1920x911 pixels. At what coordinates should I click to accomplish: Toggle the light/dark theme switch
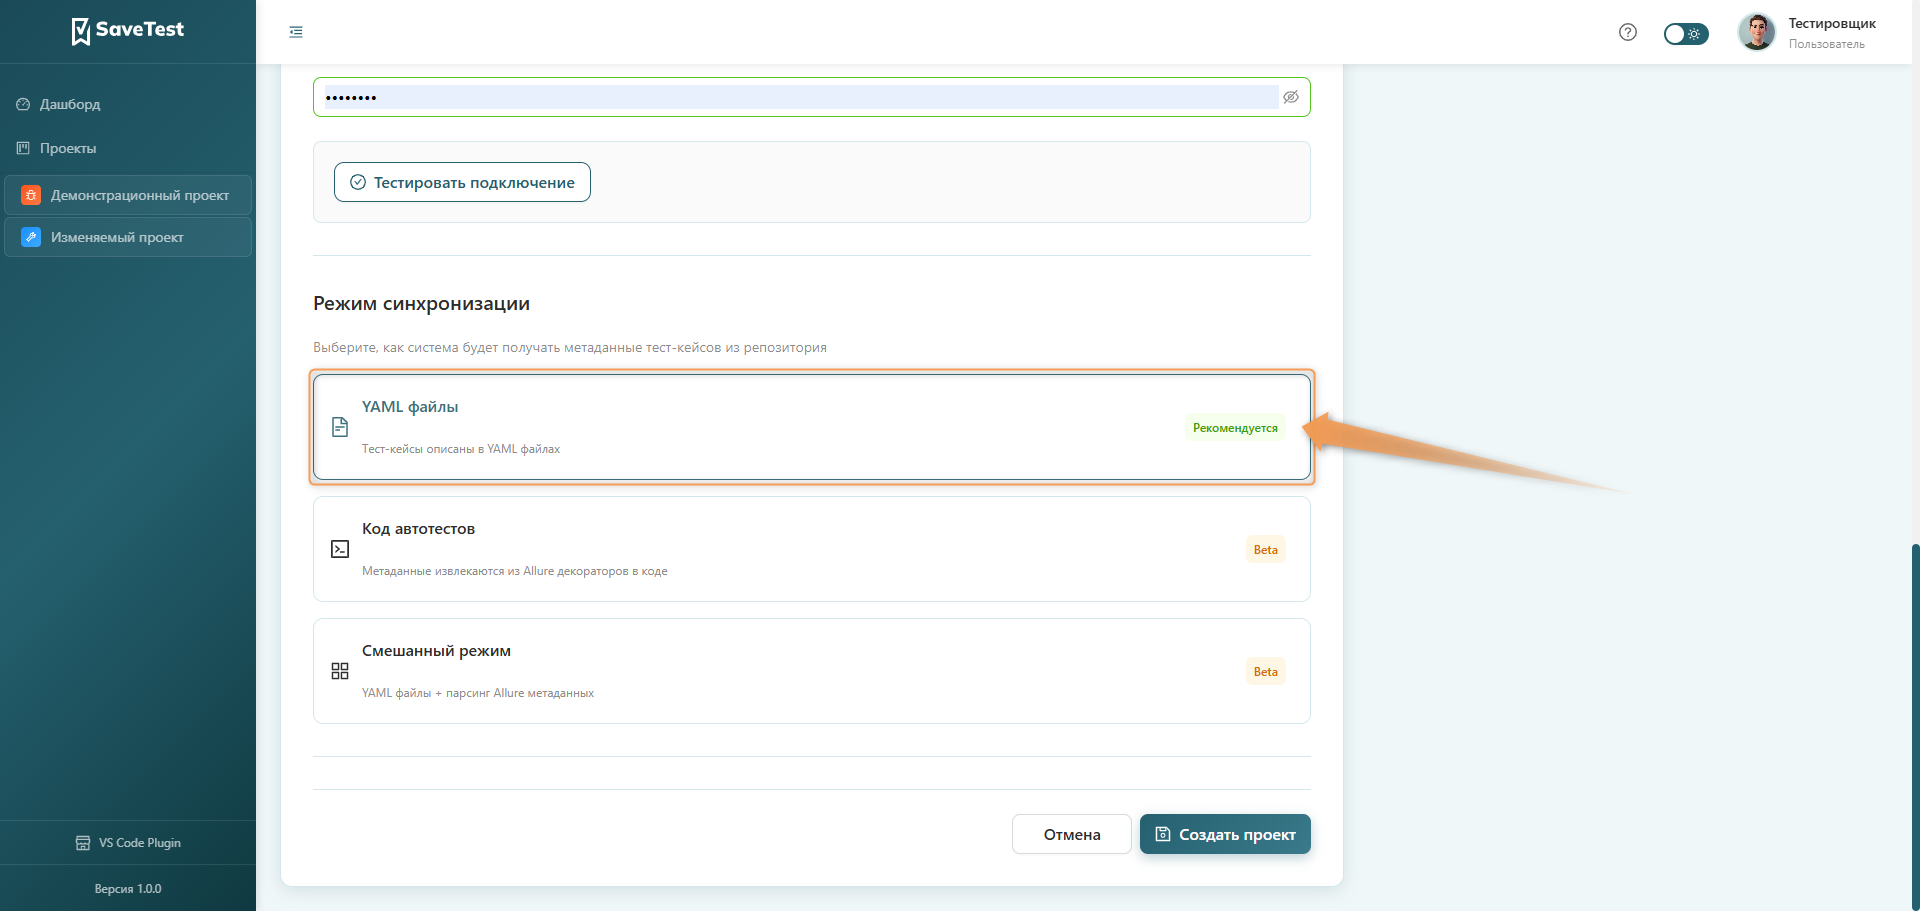tap(1685, 34)
